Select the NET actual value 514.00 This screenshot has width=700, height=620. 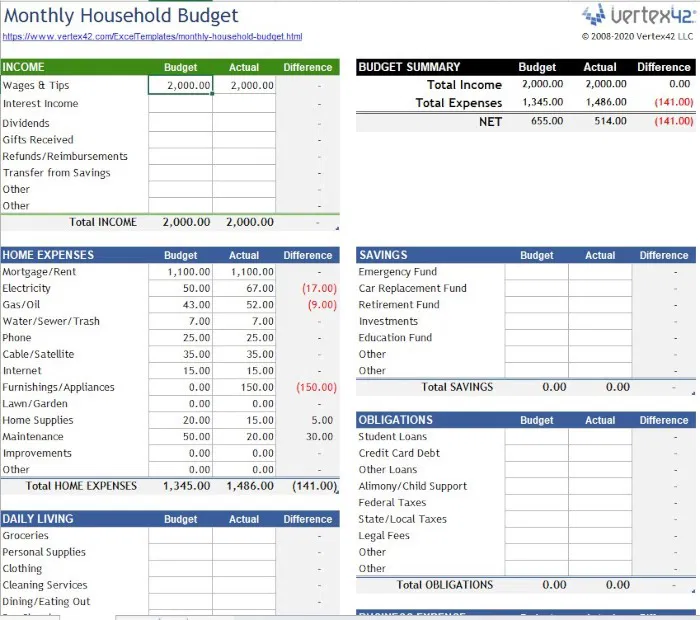[x=610, y=121]
